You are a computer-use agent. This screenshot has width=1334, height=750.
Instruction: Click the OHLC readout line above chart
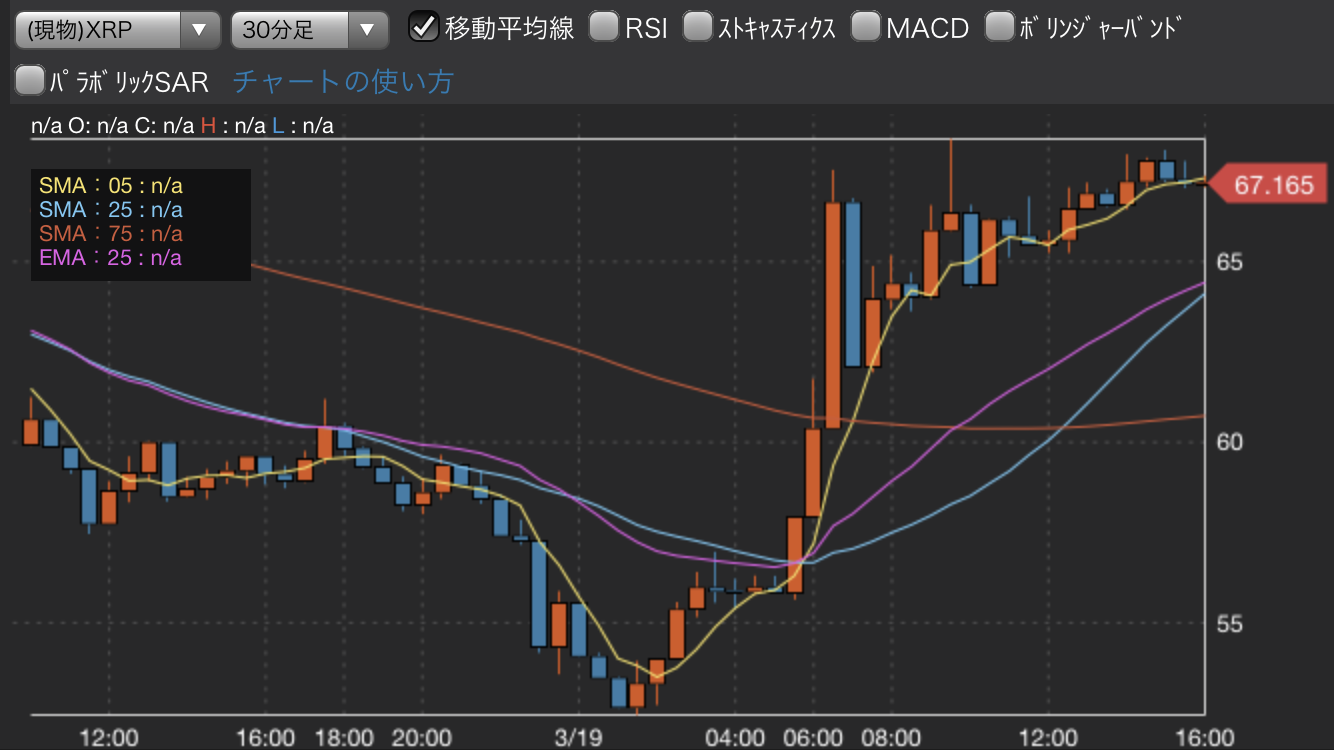pos(182,126)
